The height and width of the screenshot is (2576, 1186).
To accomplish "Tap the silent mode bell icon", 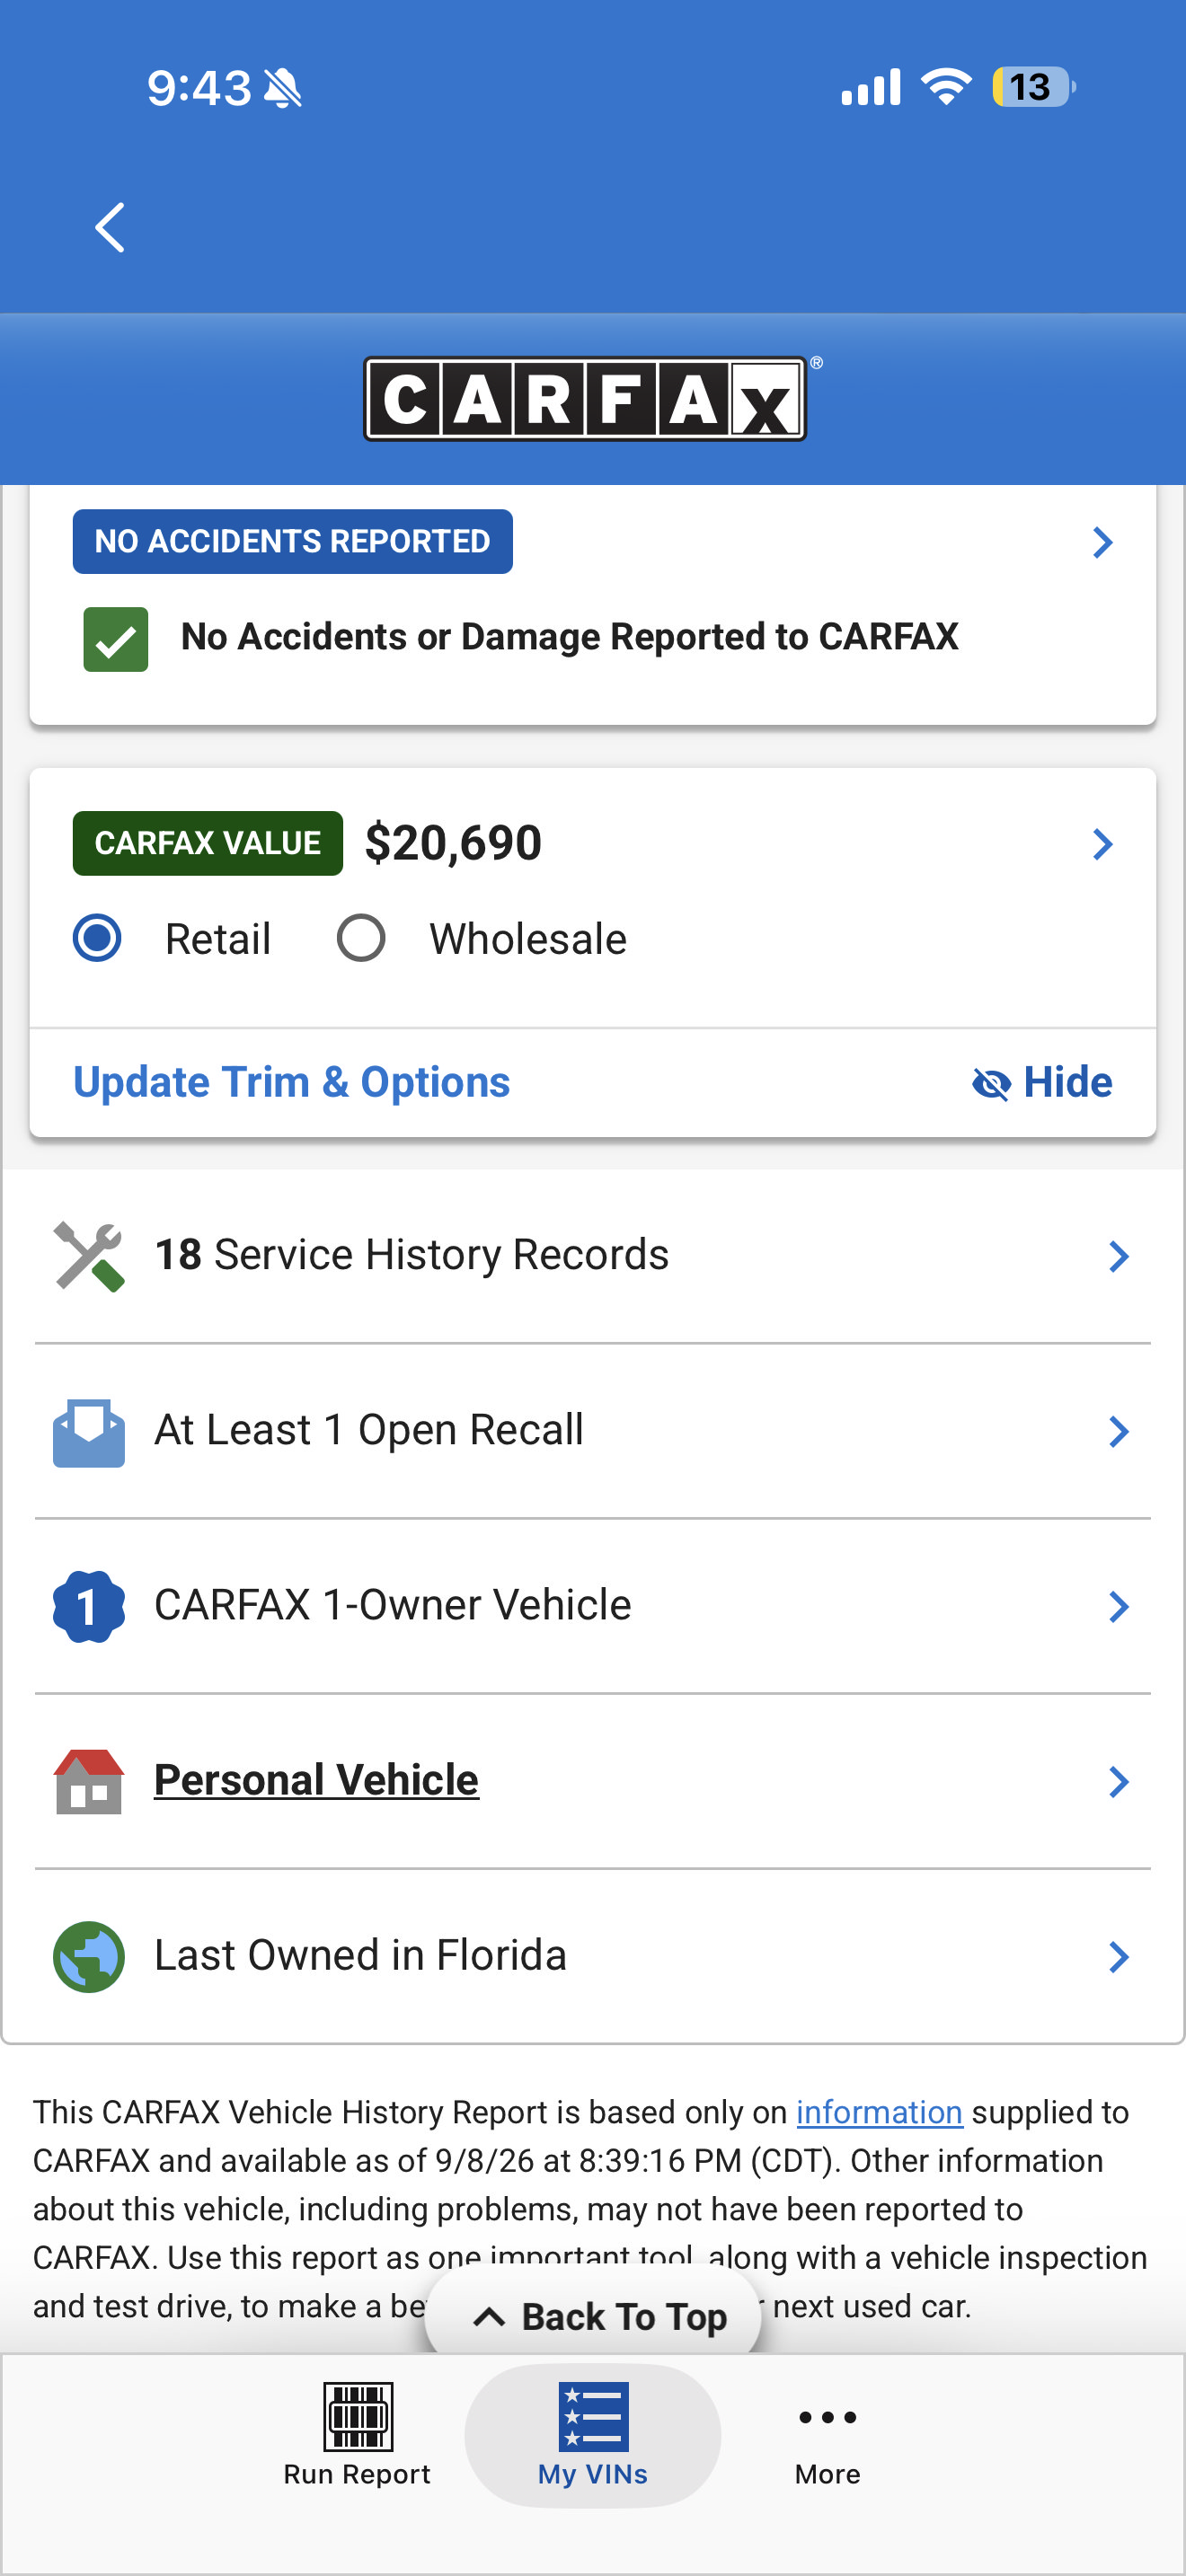I will pos(283,88).
